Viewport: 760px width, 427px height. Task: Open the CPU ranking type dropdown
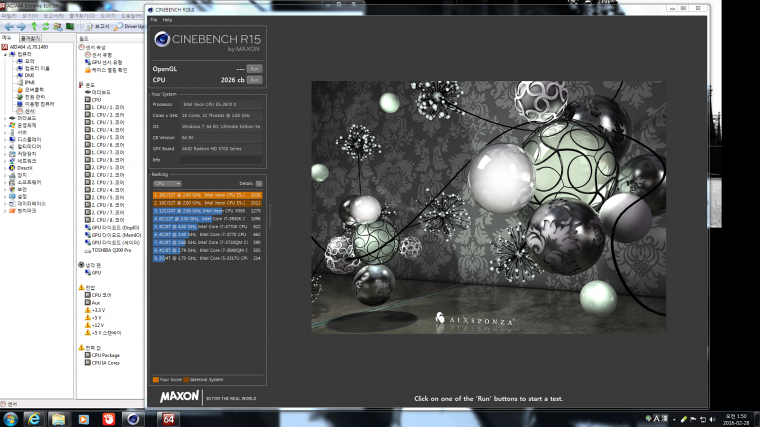[x=167, y=184]
